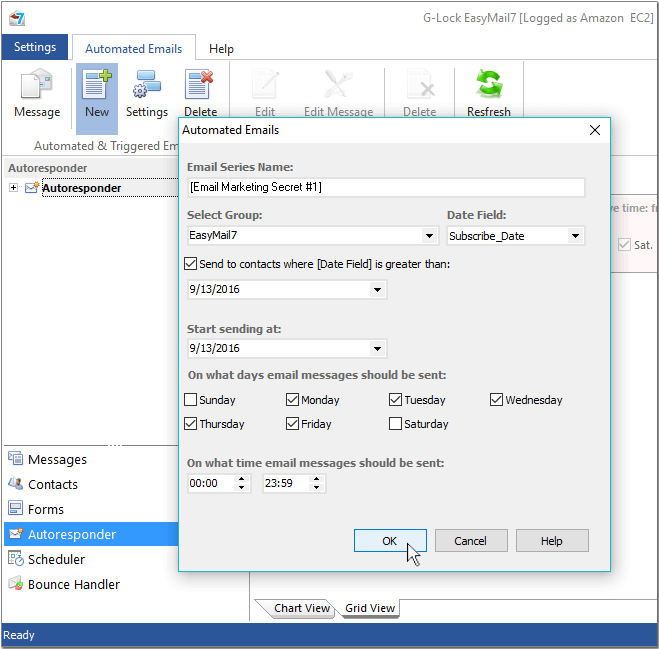
Task: Click Cancel in Automated Emails dialog
Action: point(471,541)
